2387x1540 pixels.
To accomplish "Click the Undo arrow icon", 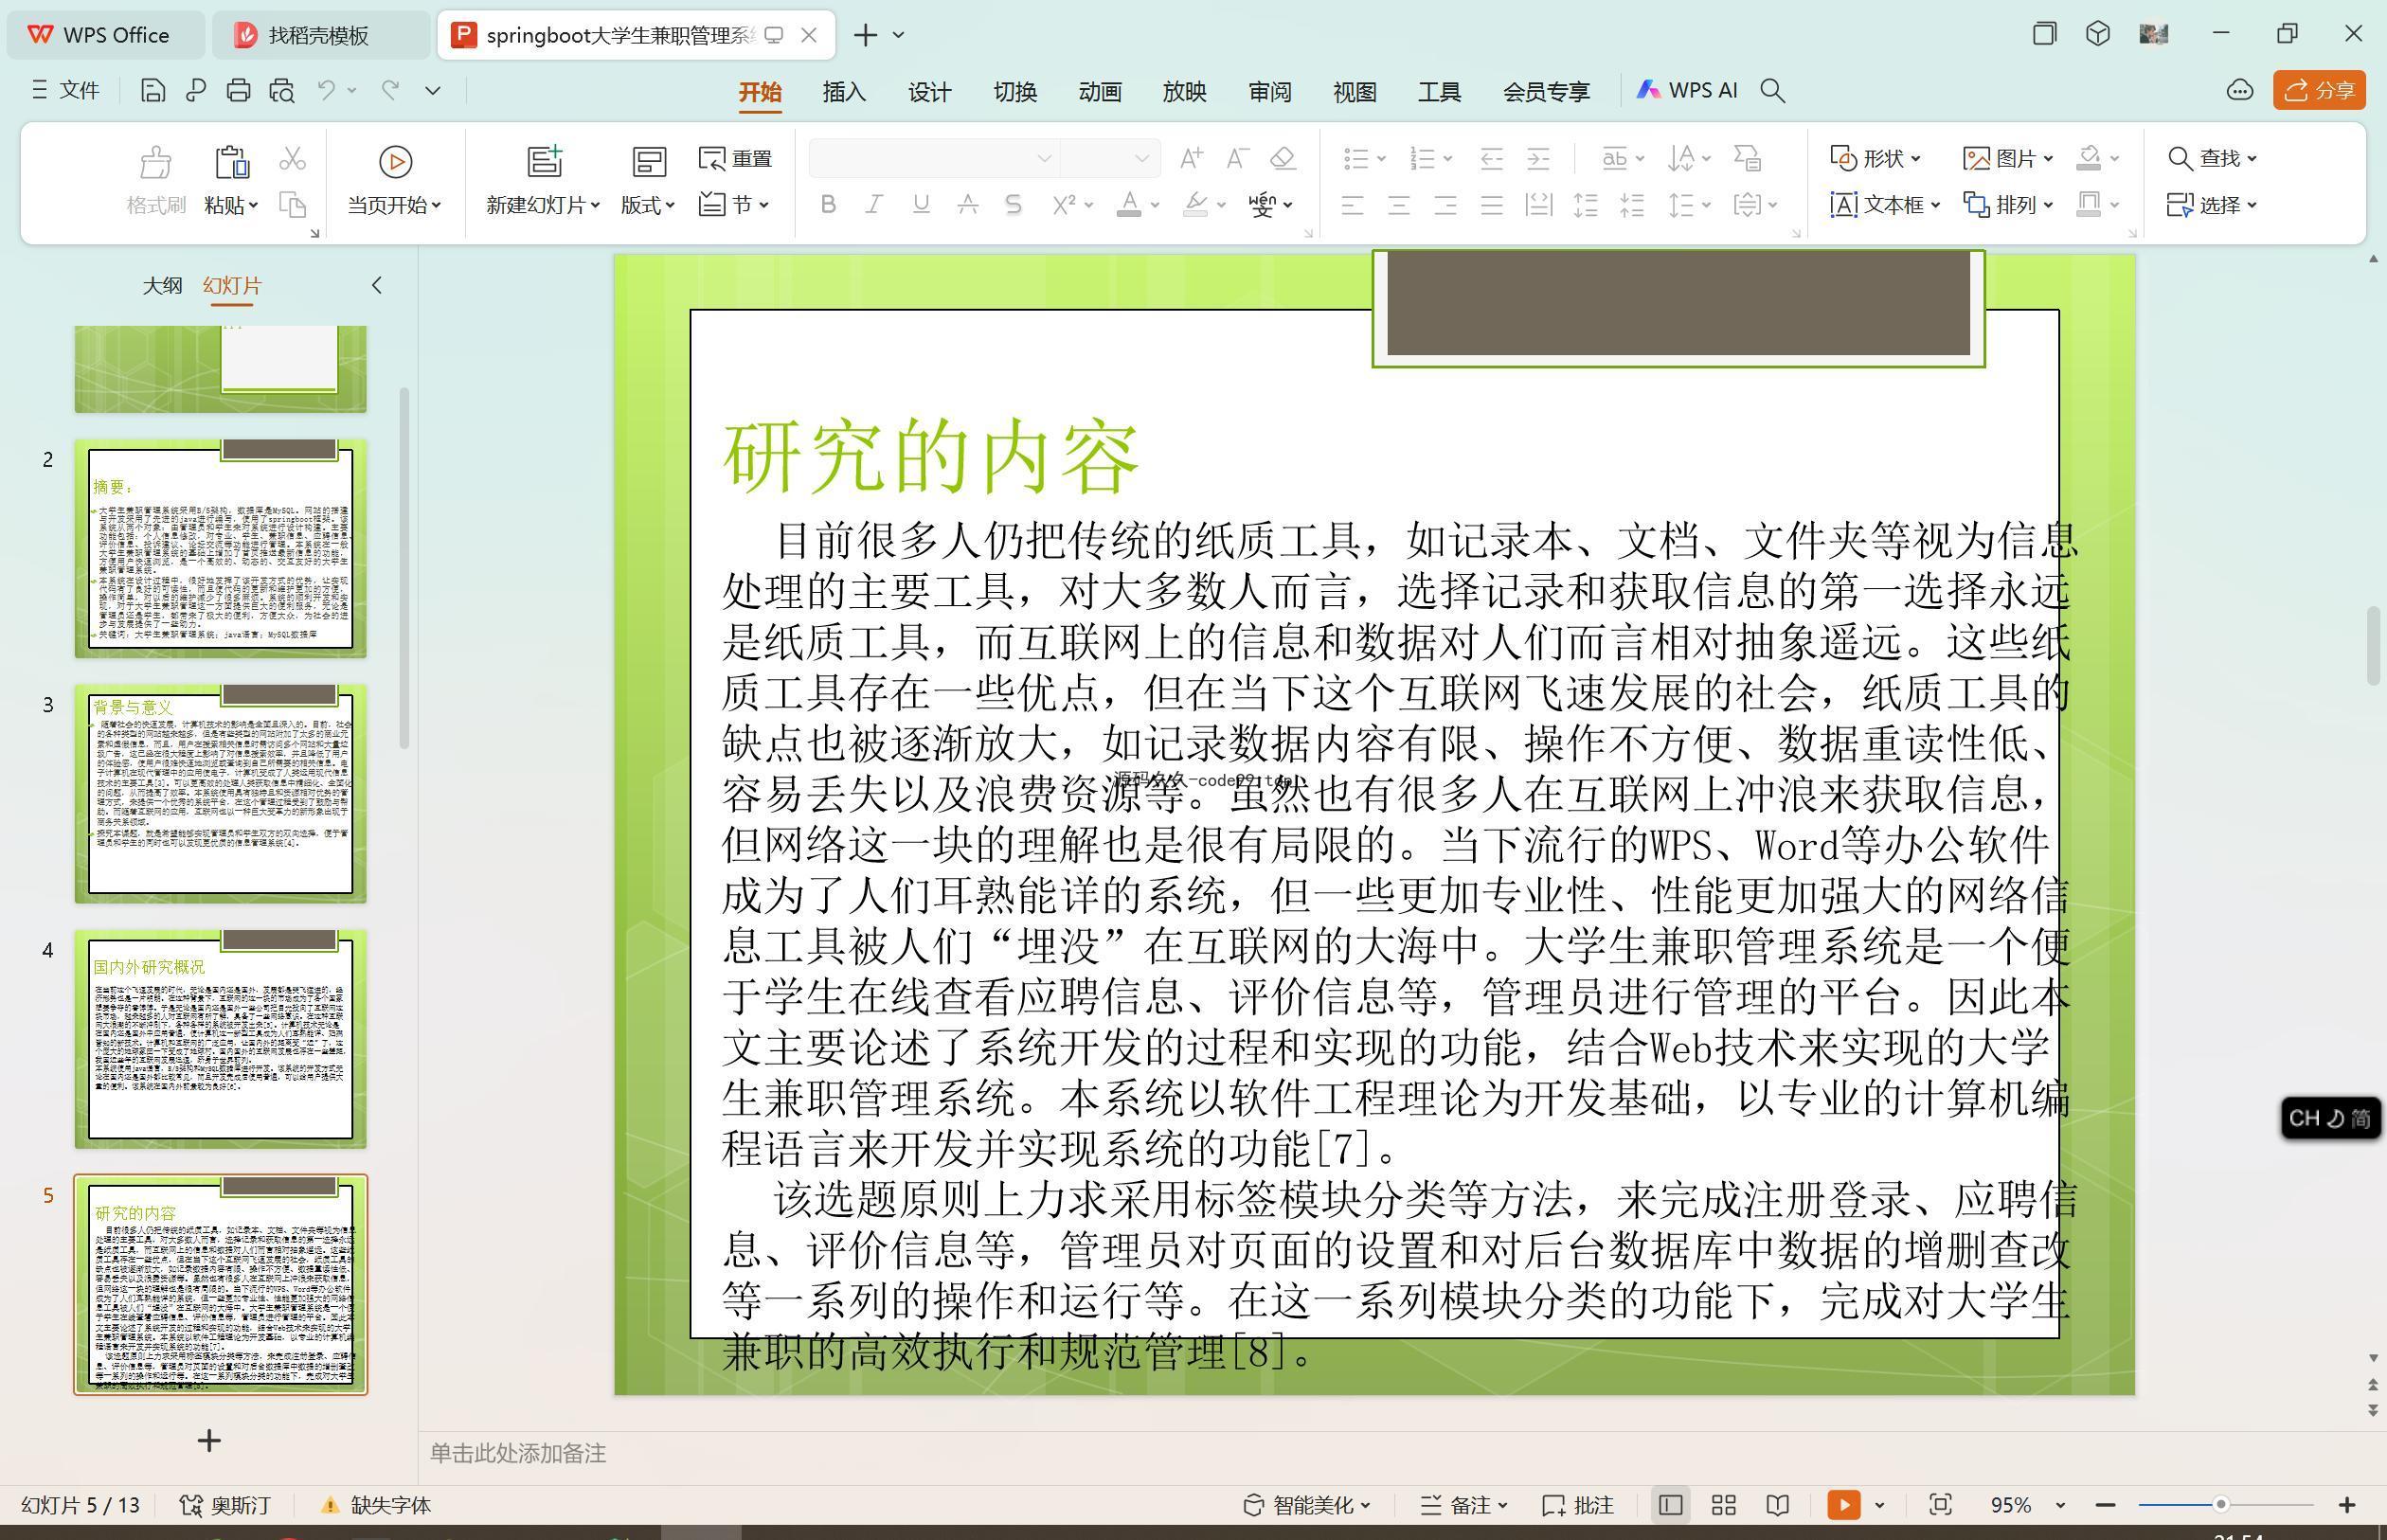I will point(326,90).
